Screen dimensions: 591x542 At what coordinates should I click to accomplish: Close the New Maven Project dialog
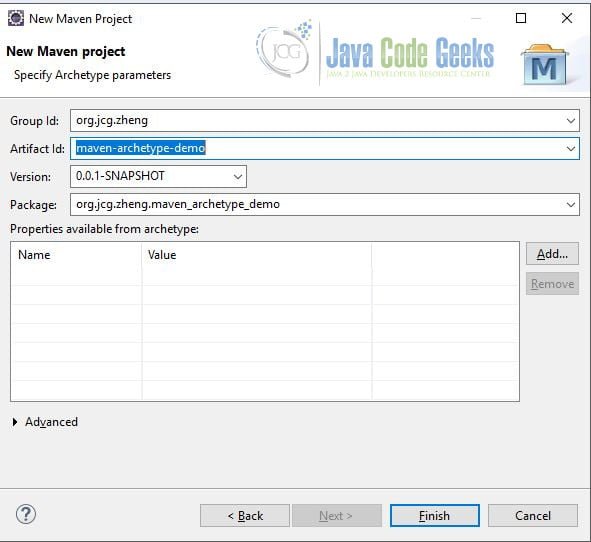(x=567, y=18)
